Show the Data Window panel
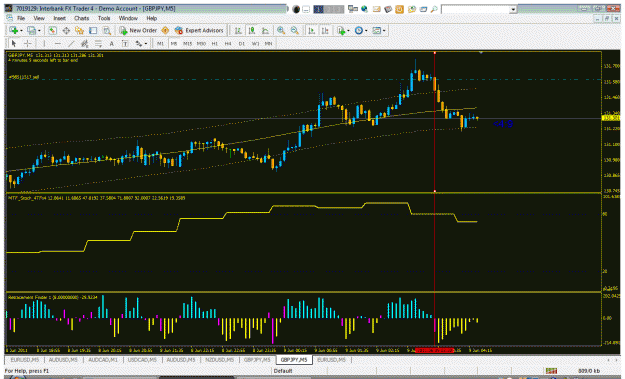 point(66,30)
